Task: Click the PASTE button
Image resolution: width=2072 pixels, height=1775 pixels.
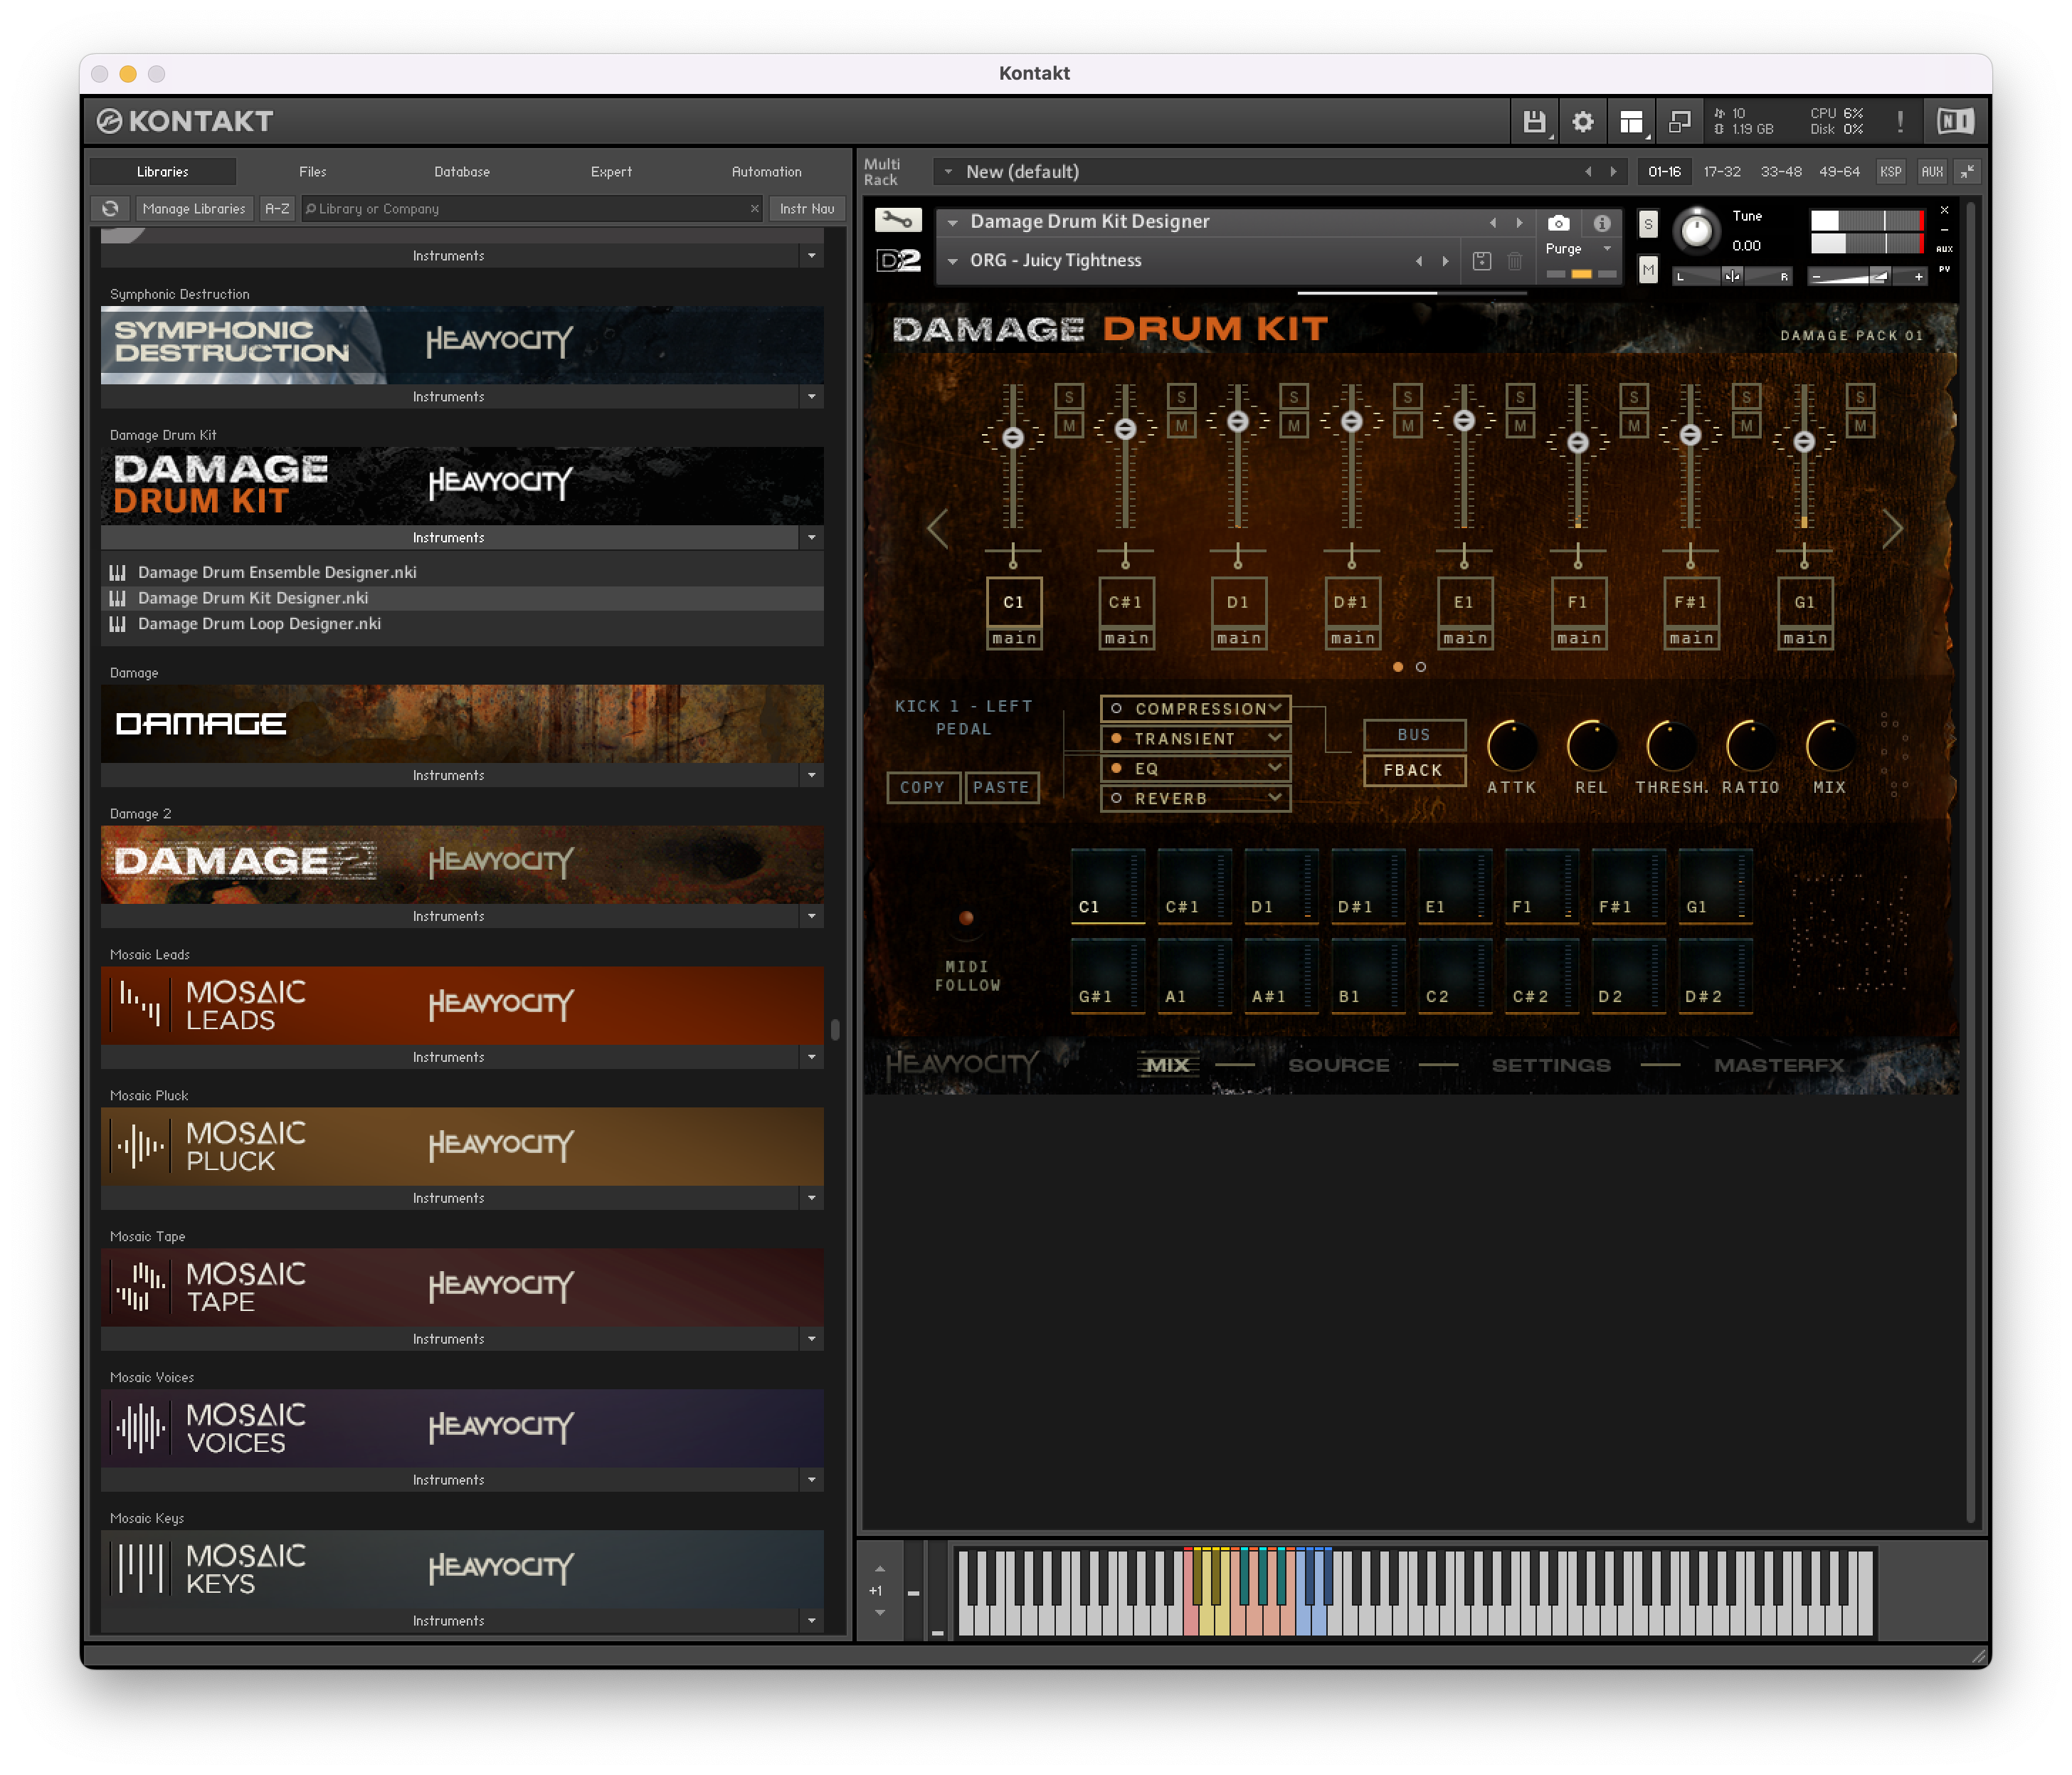Action: point(1001,788)
